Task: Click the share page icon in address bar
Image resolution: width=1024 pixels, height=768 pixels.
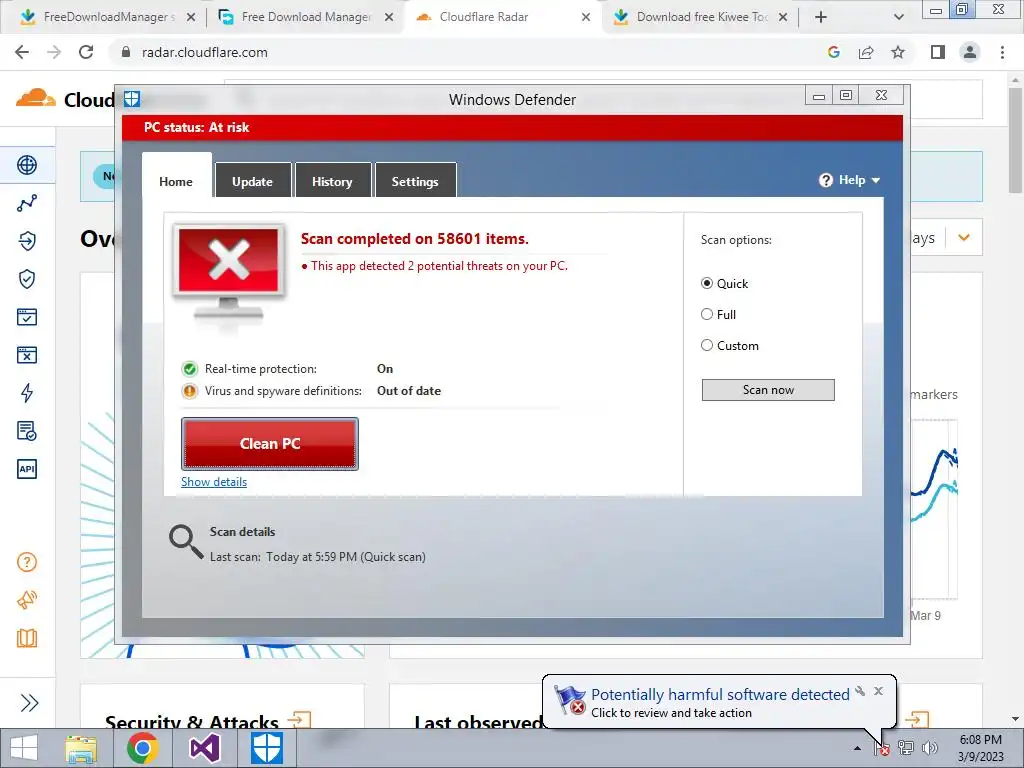Action: (866, 52)
